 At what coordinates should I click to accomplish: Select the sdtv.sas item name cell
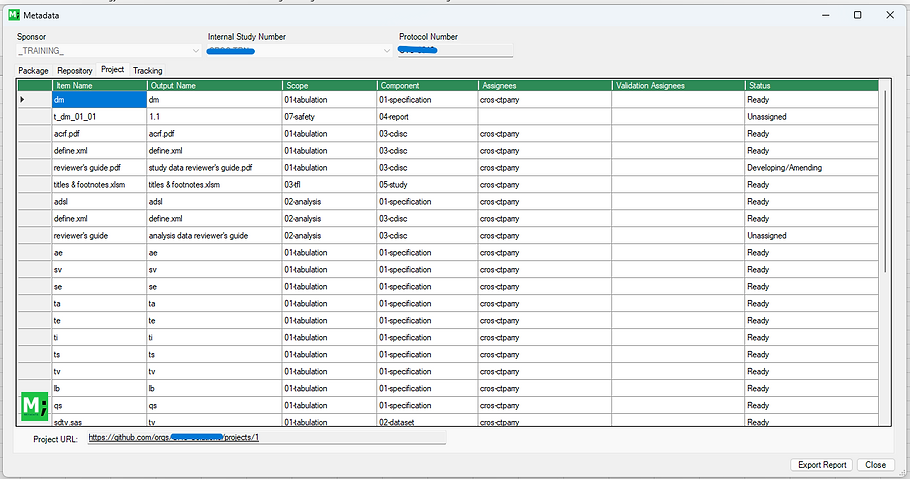pyautogui.click(x=99, y=421)
